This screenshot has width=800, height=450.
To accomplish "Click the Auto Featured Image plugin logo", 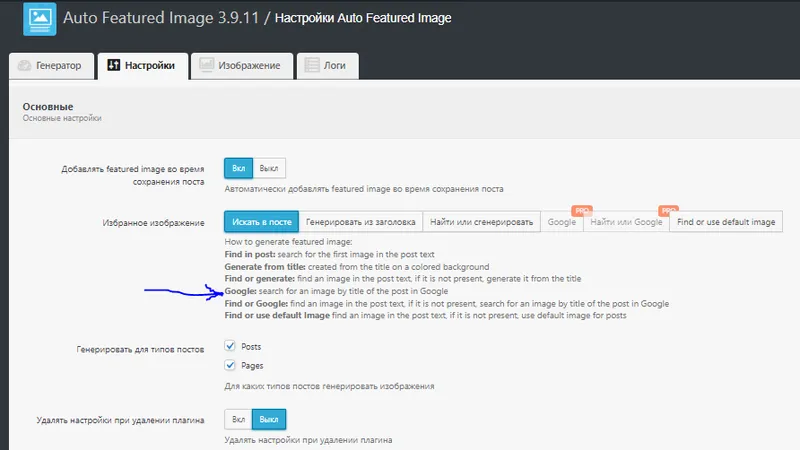I will tap(40, 19).
